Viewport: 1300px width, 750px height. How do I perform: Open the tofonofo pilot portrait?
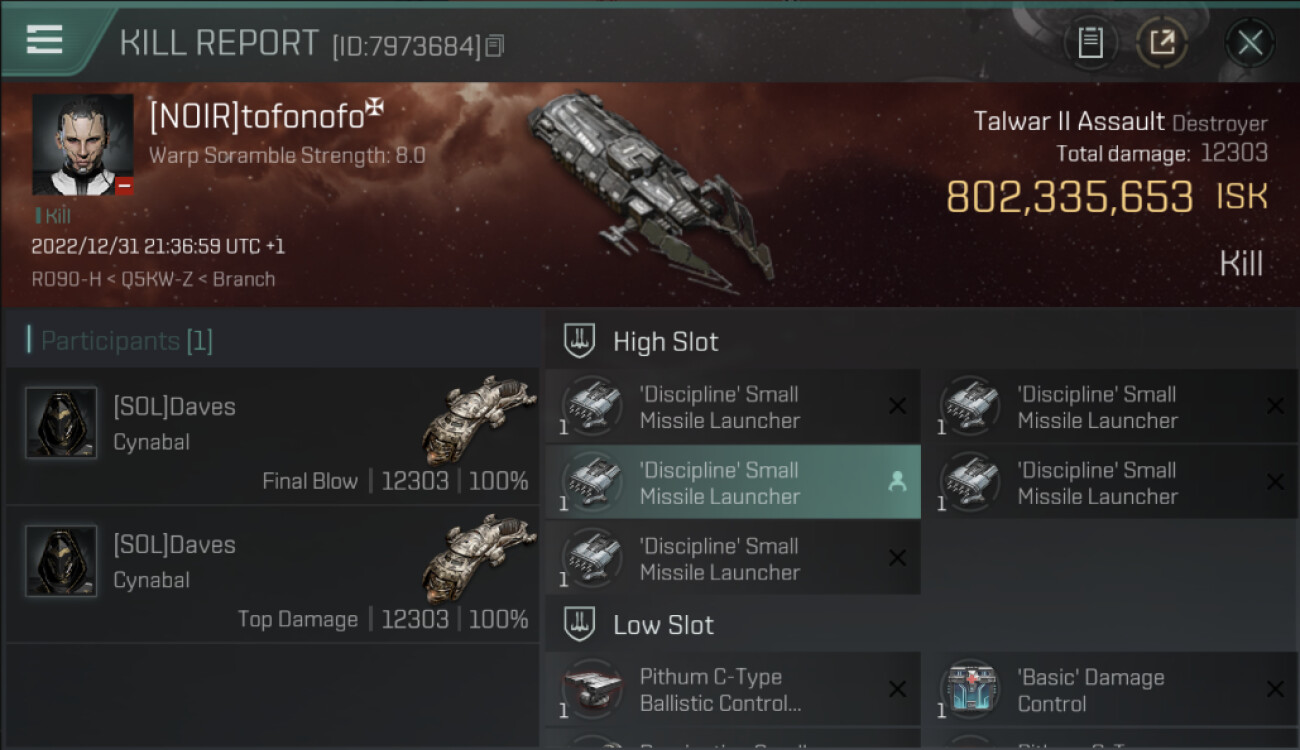(x=82, y=144)
